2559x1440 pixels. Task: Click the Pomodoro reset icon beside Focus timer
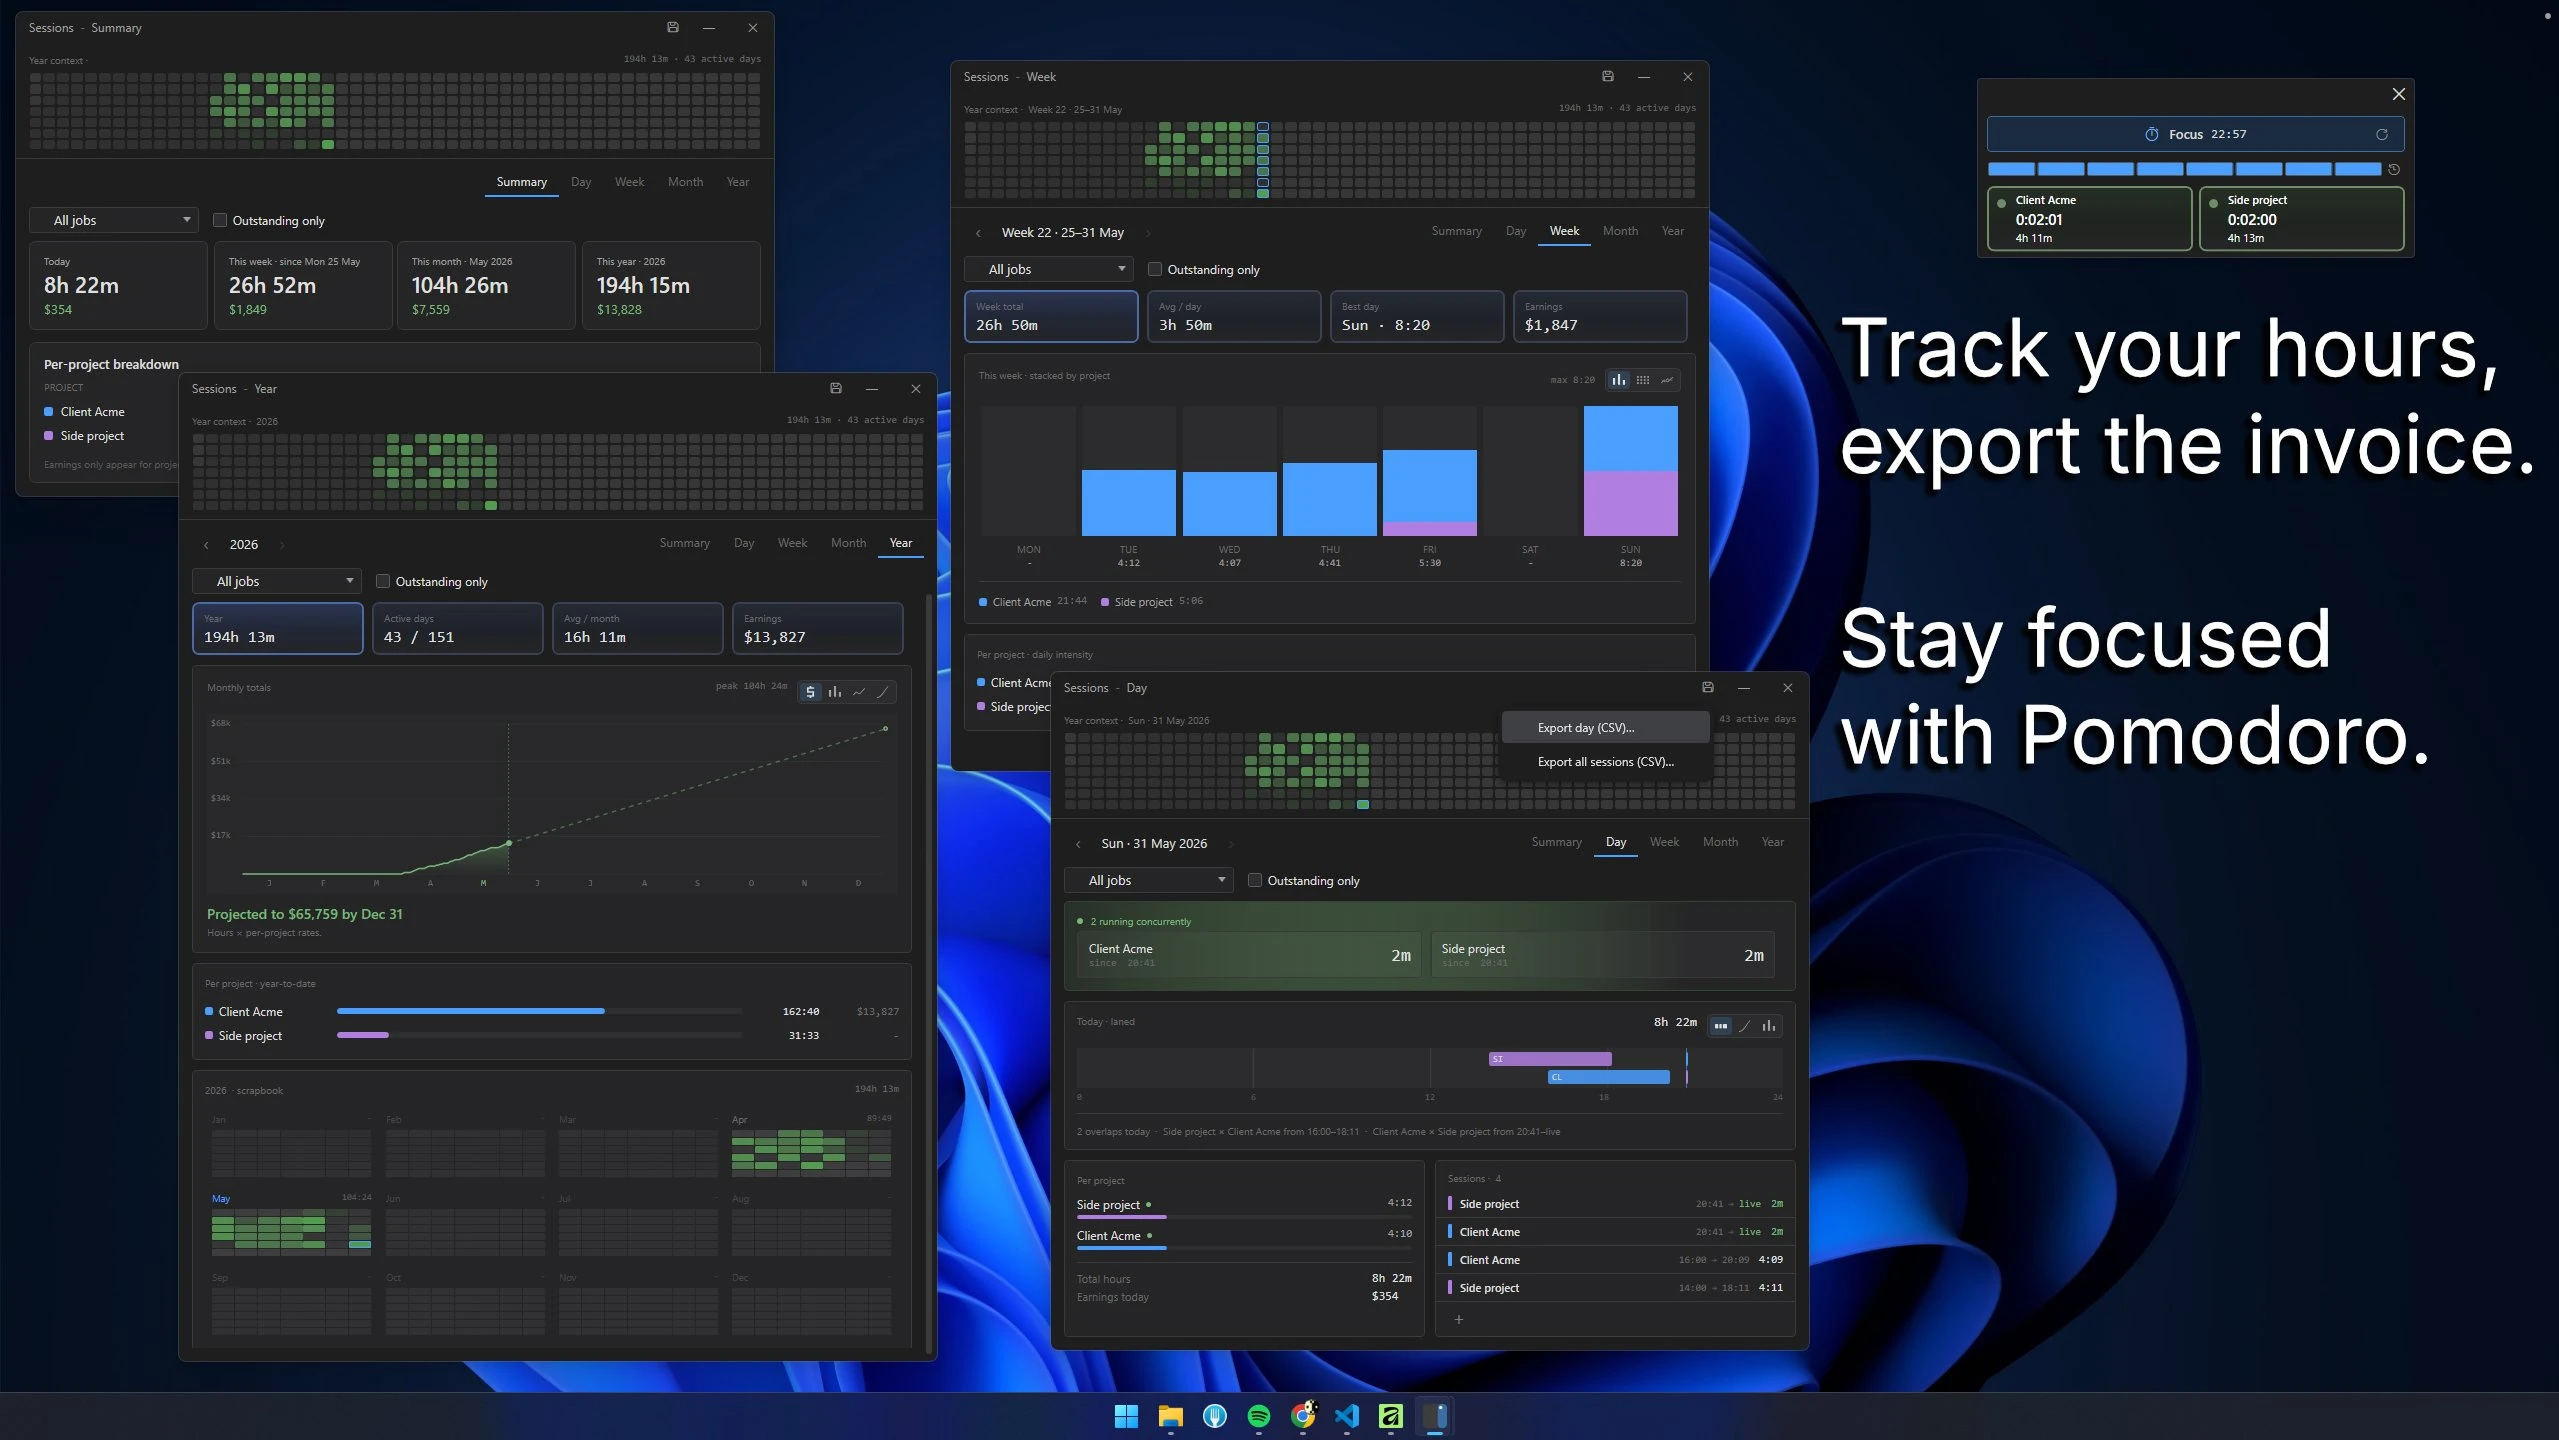2382,134
